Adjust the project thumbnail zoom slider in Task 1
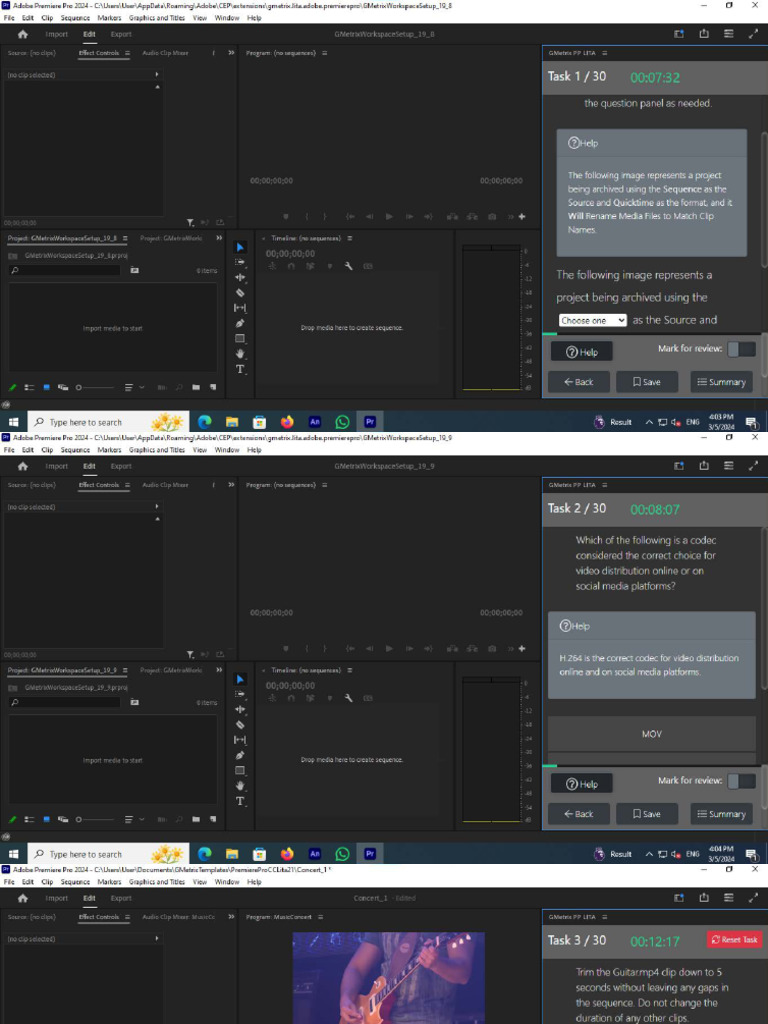768x1024 pixels. click(95, 387)
